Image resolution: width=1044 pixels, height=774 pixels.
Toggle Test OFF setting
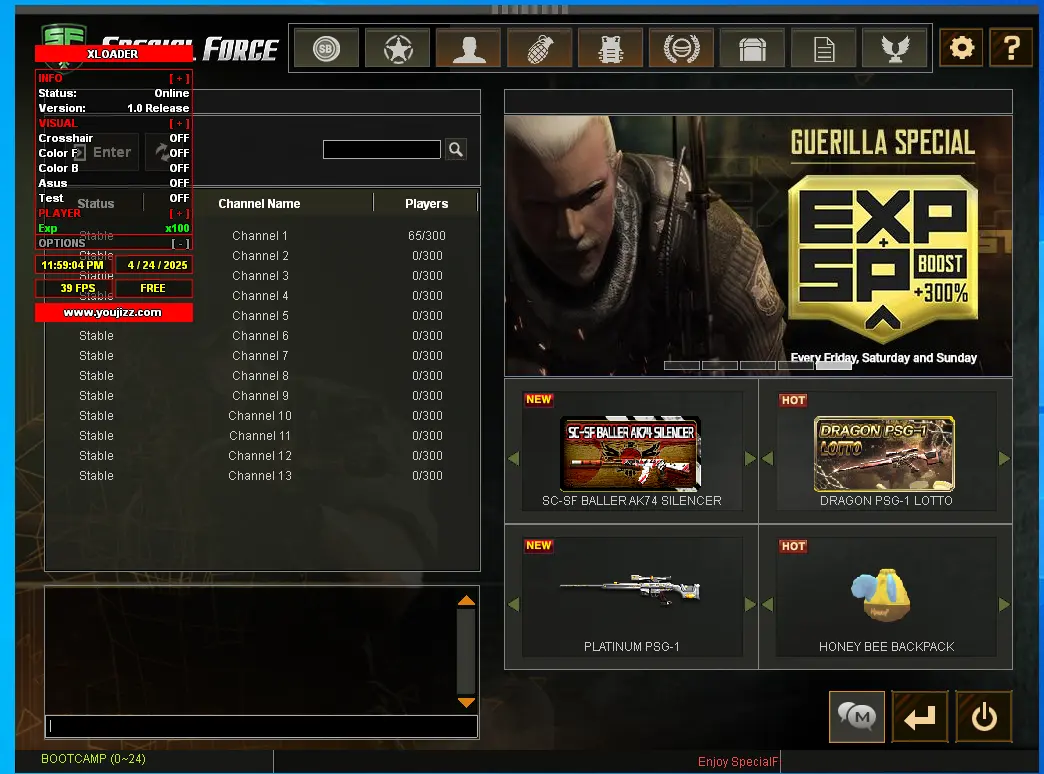pyautogui.click(x=114, y=198)
